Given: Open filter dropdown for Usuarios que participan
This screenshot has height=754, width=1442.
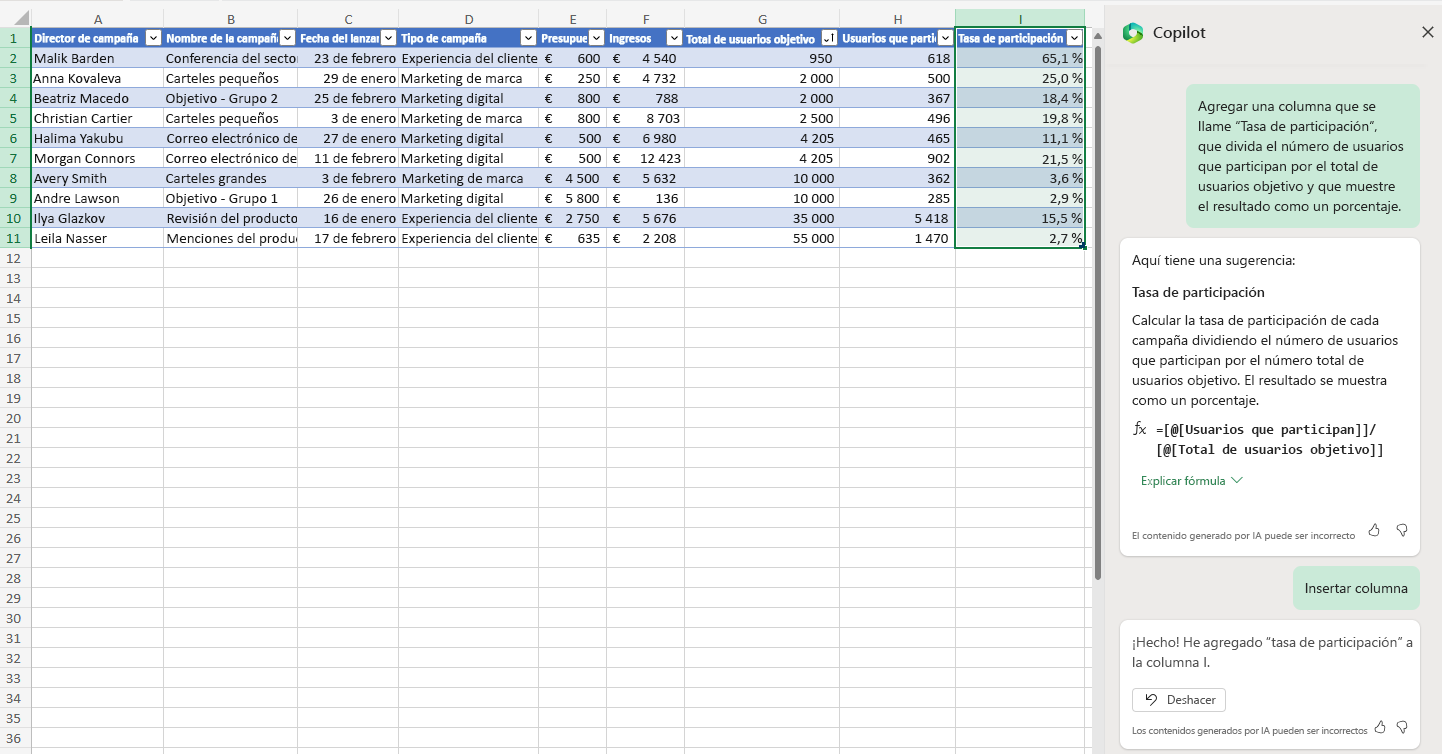Looking at the screenshot, I should (945, 38).
